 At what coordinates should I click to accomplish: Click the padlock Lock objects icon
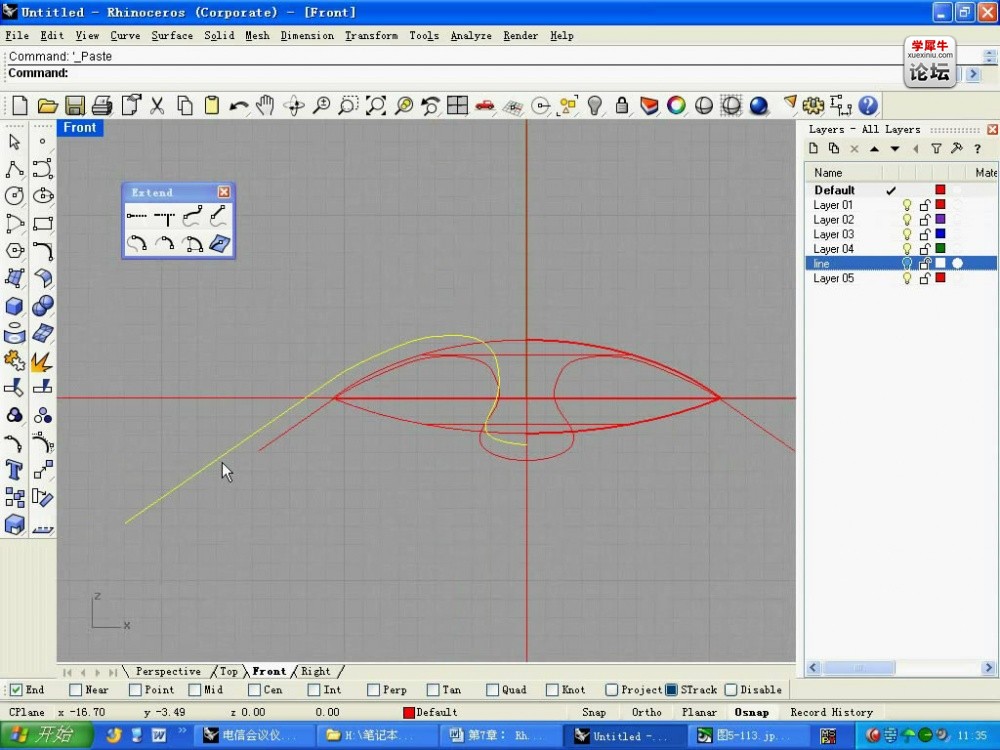[x=622, y=105]
